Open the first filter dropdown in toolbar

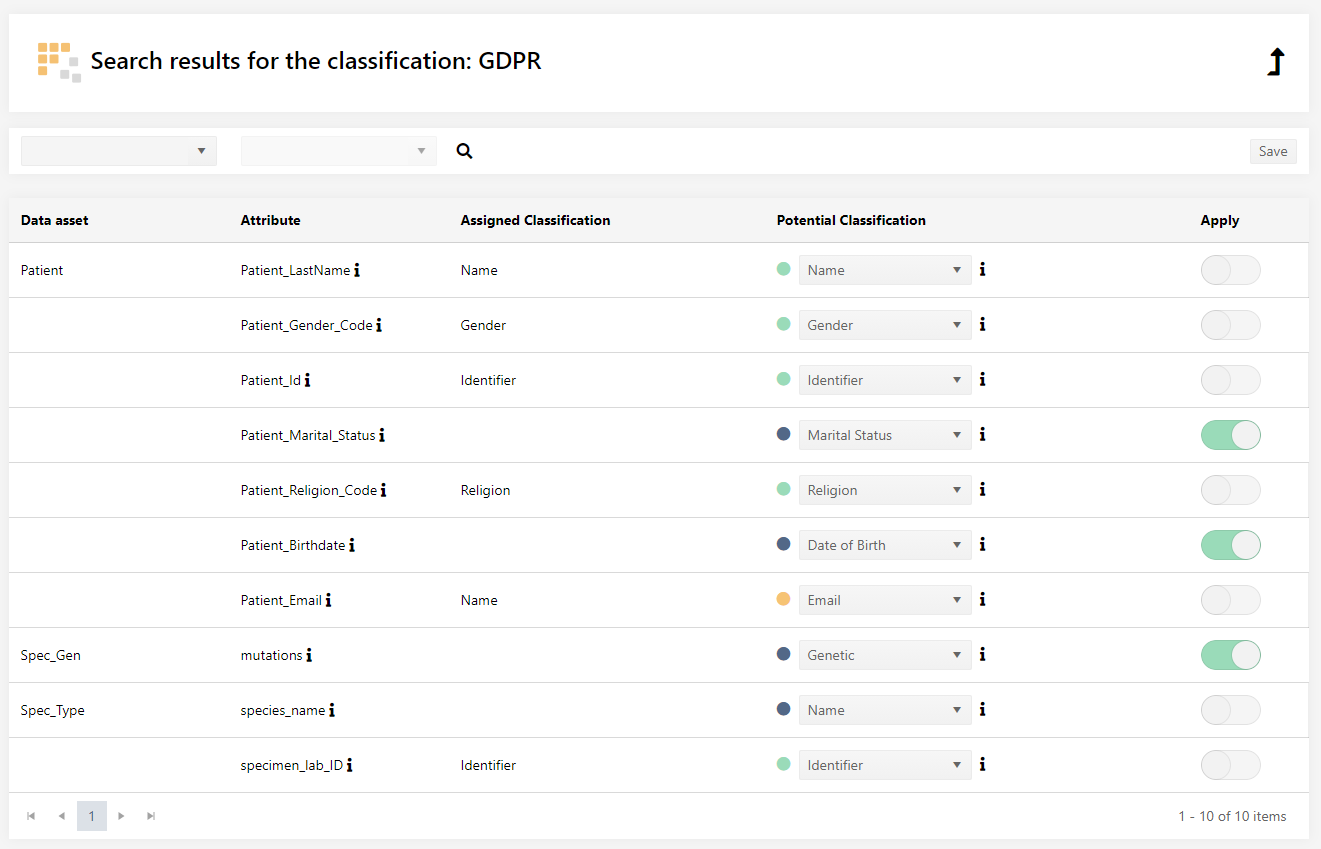(119, 151)
